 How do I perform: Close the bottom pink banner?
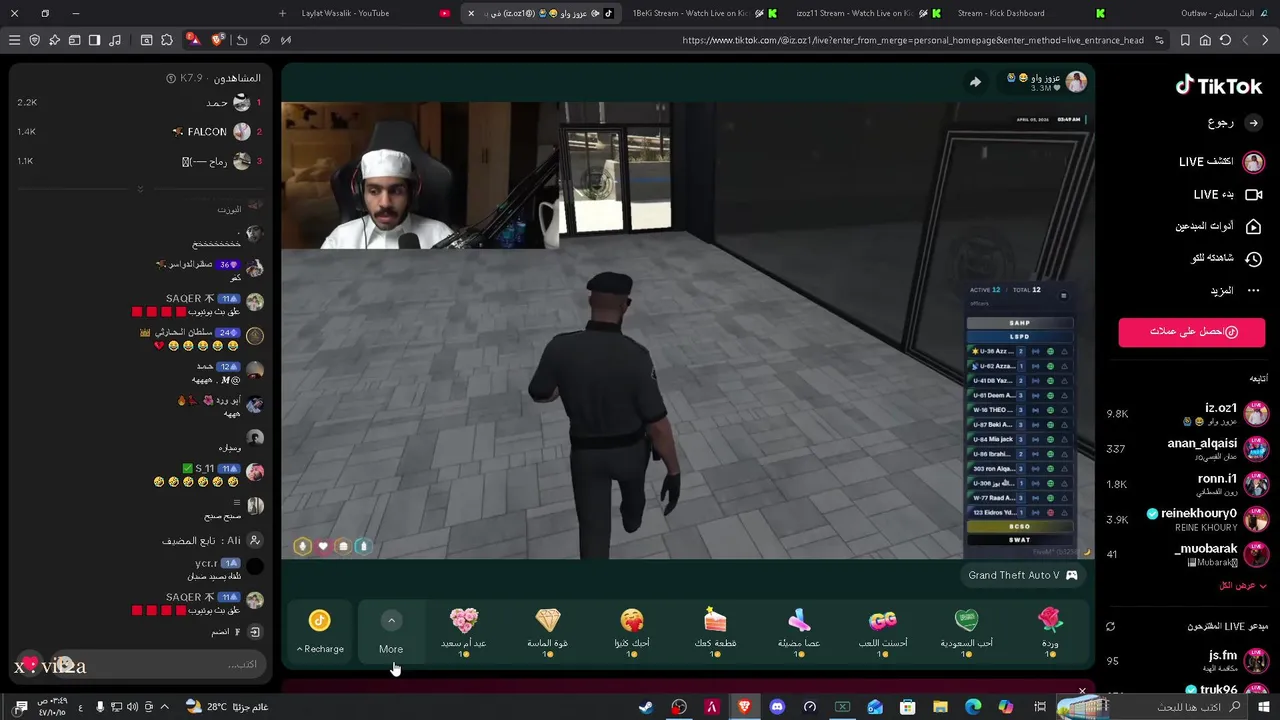point(1082,690)
